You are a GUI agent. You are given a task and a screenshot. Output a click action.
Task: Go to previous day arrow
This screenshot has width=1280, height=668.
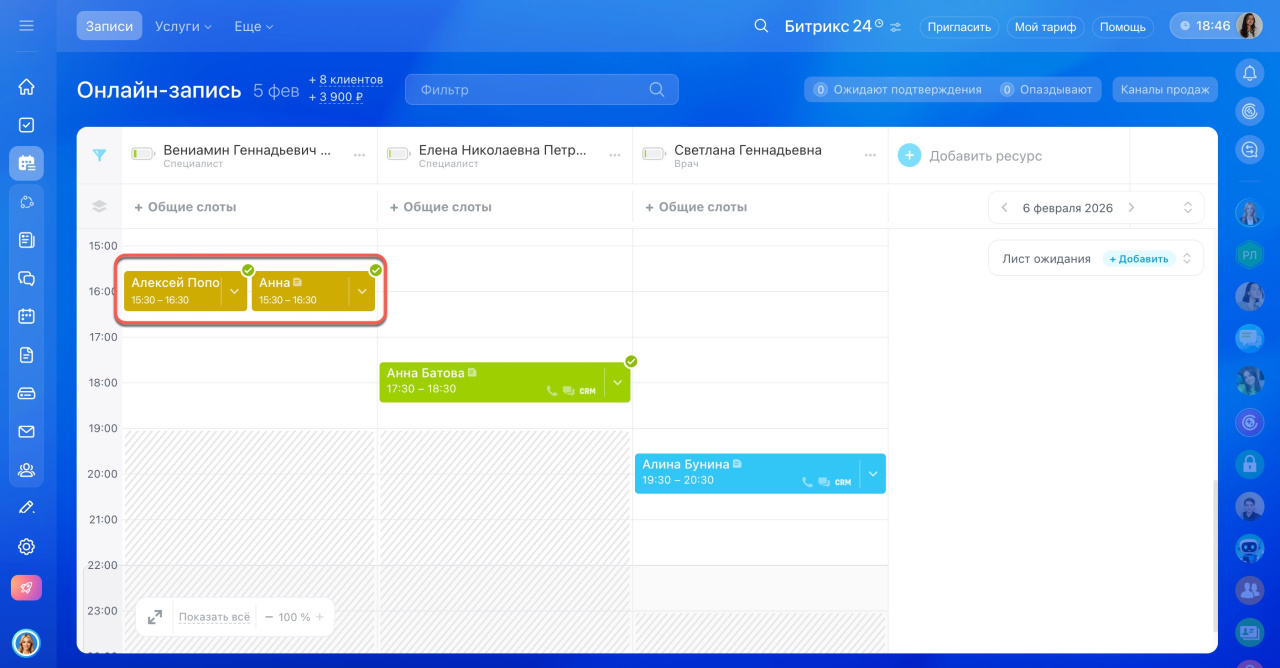1005,208
